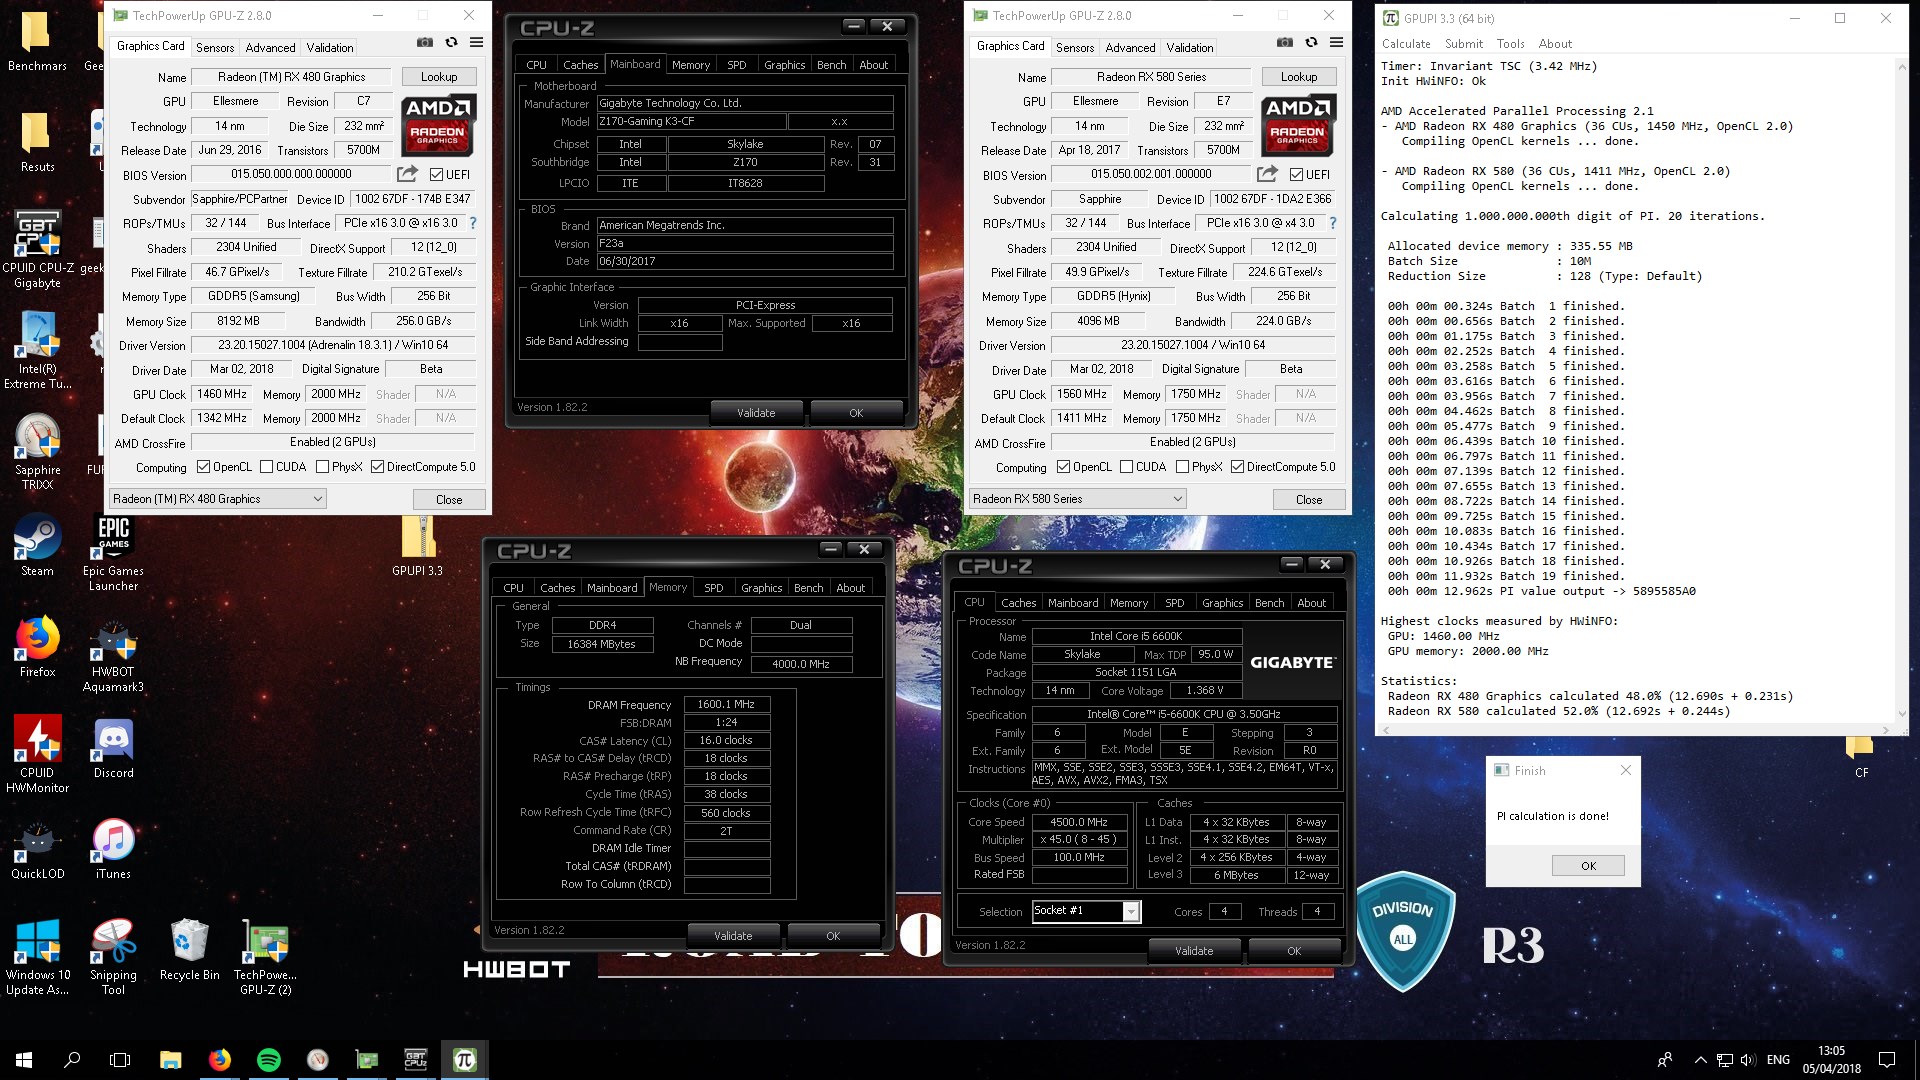This screenshot has height=1080, width=1920.
Task: Click Intel Core i5 6600K name field
Action: click(1136, 636)
